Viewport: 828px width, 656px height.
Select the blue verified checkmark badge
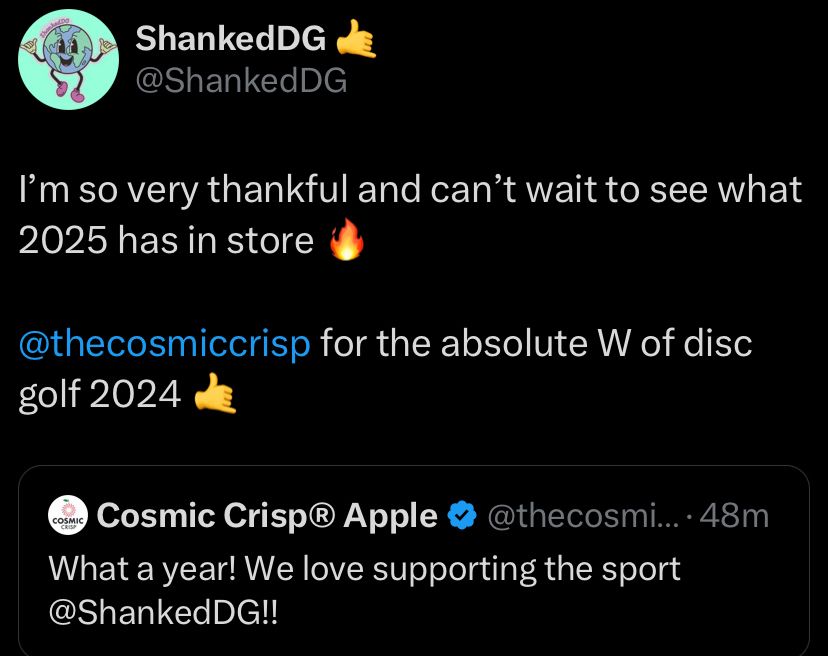coord(460,516)
